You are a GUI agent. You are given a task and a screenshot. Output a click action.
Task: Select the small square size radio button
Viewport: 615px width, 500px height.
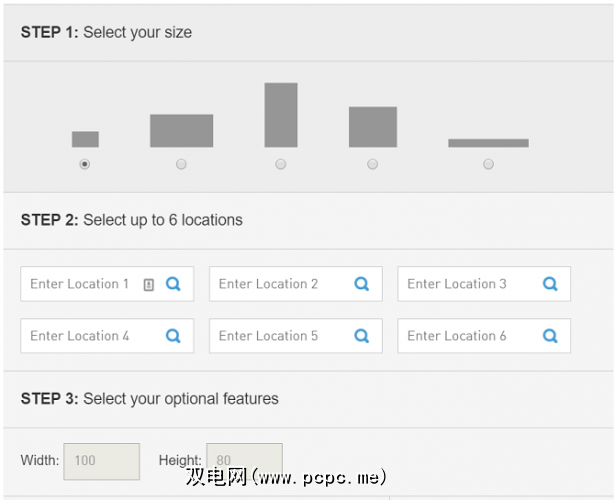(x=85, y=164)
